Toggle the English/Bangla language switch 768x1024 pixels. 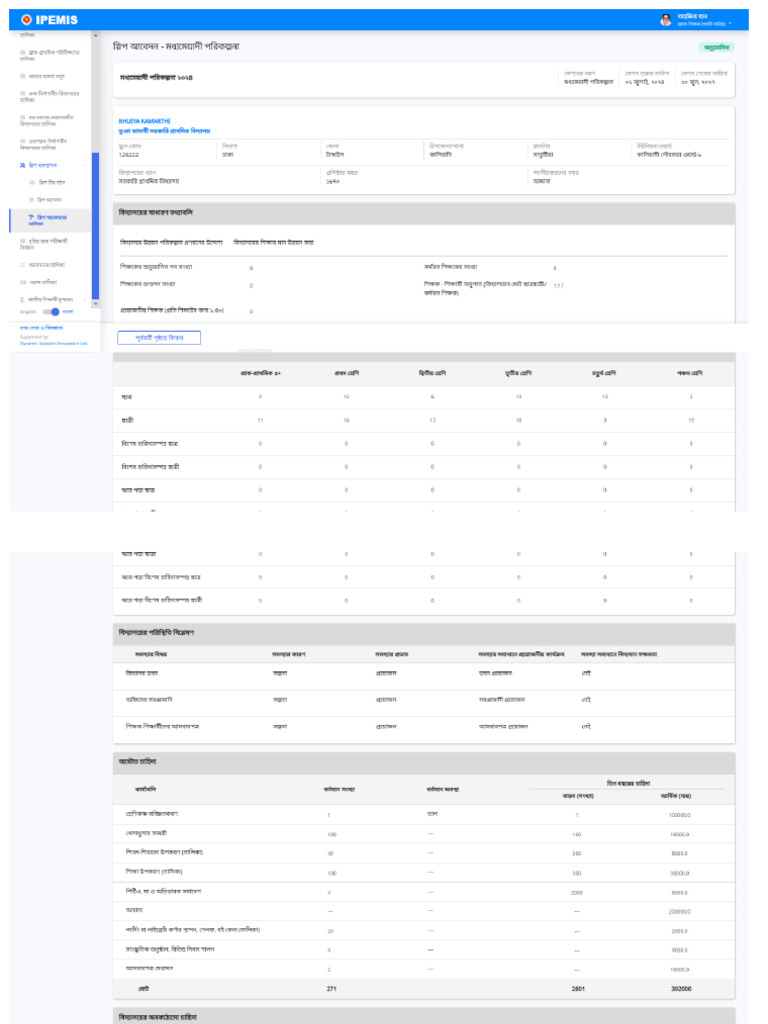pyautogui.click(x=52, y=312)
